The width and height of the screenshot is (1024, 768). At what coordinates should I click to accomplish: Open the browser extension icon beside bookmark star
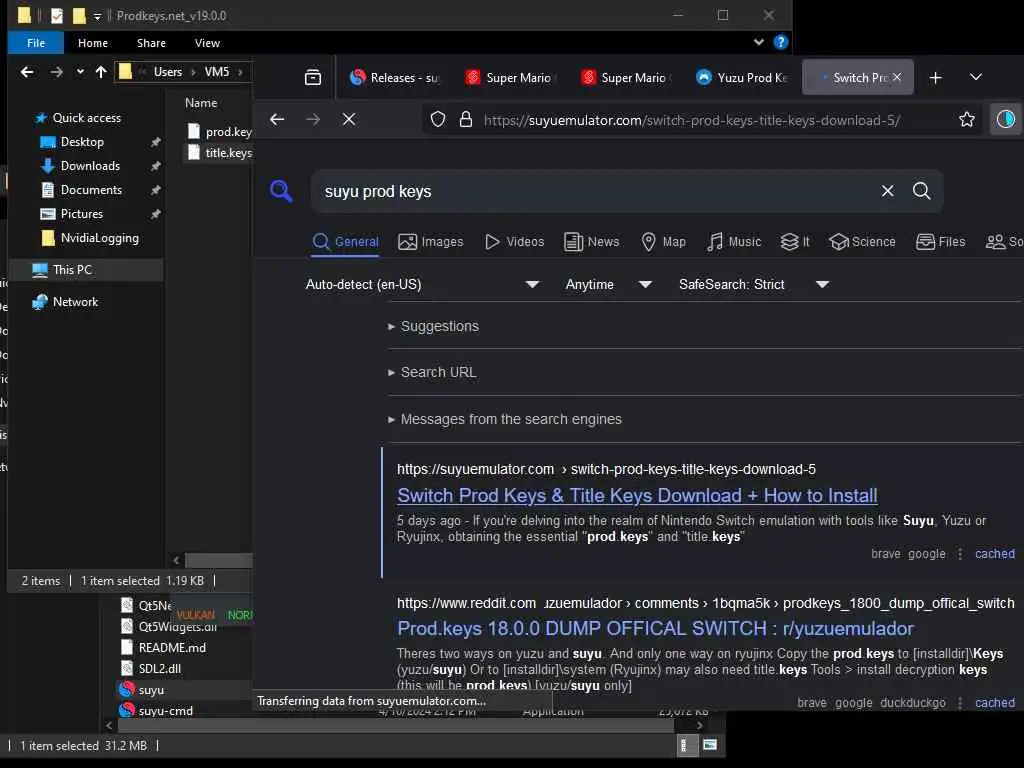[x=1005, y=120]
